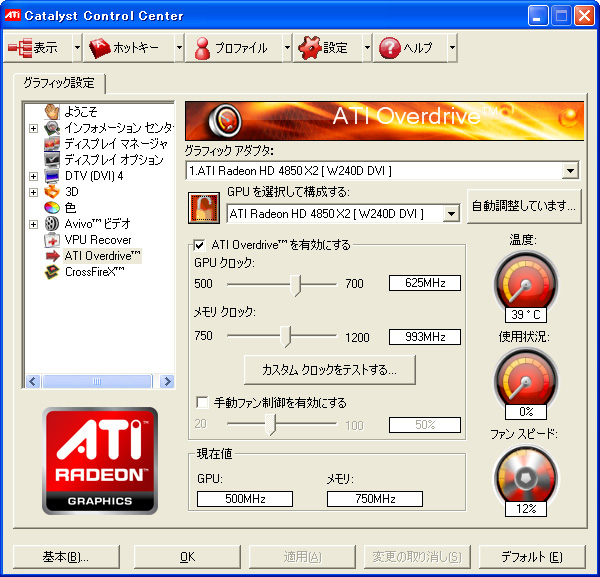600x577 pixels.
Task: Select the ようこそ welcome hand icon
Action: point(52,111)
